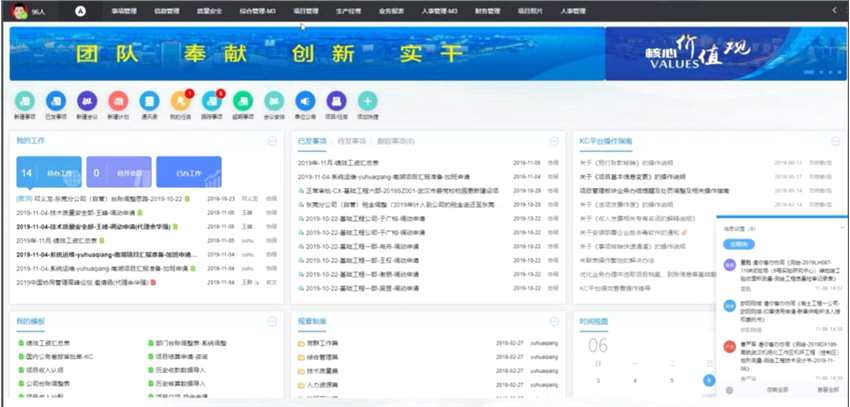Open the teal 会议安排 shortcut icon
This screenshot has width=850, height=407.
tap(274, 101)
